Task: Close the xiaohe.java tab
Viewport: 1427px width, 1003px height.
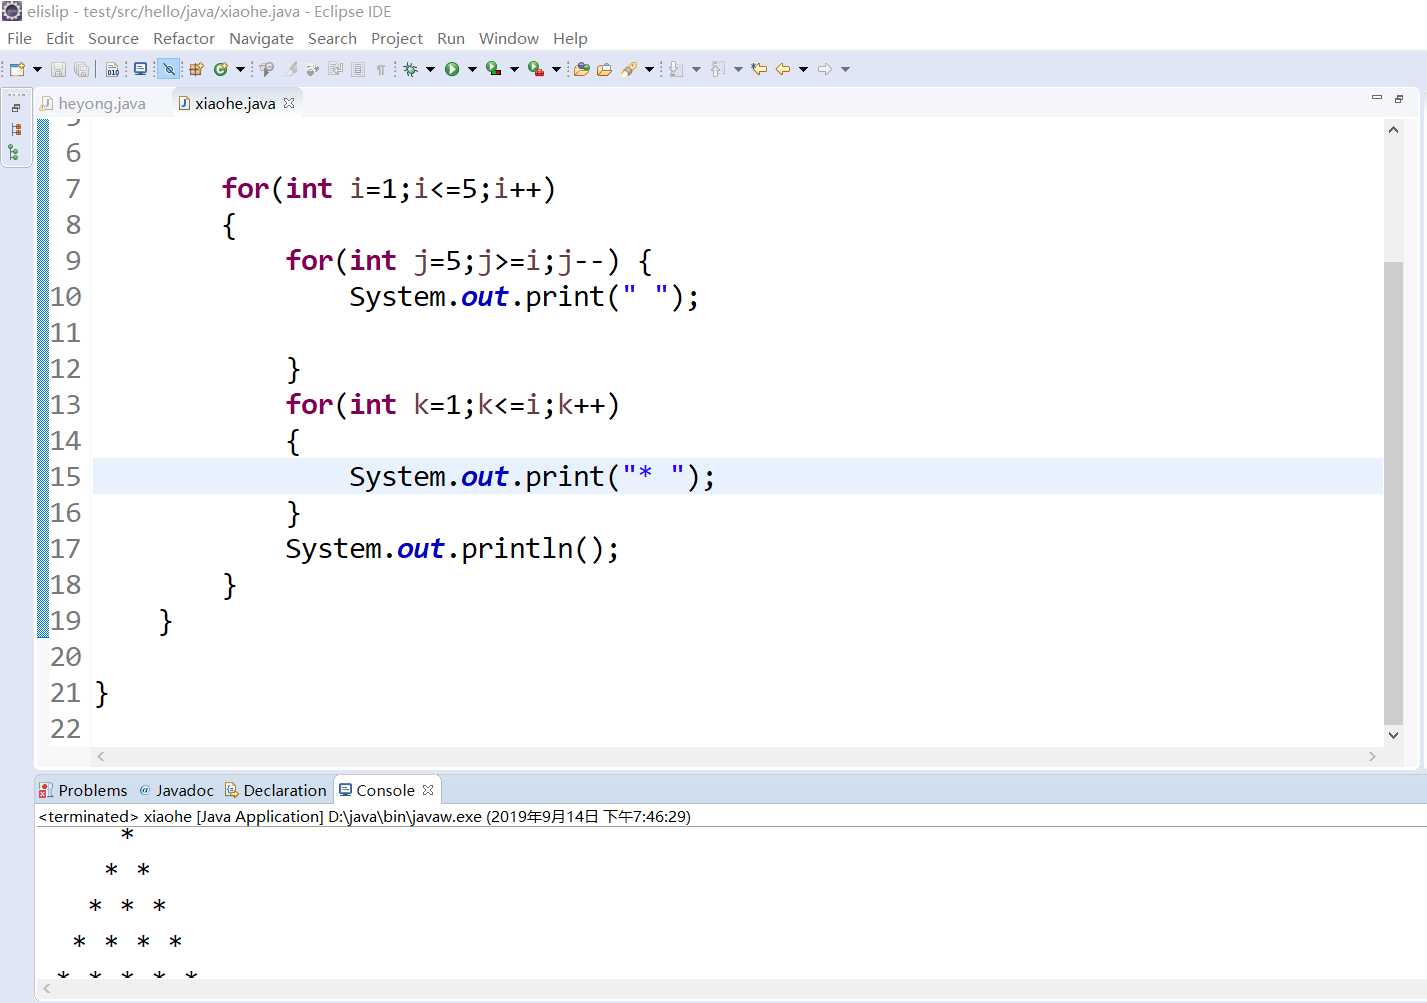Action: pos(289,103)
